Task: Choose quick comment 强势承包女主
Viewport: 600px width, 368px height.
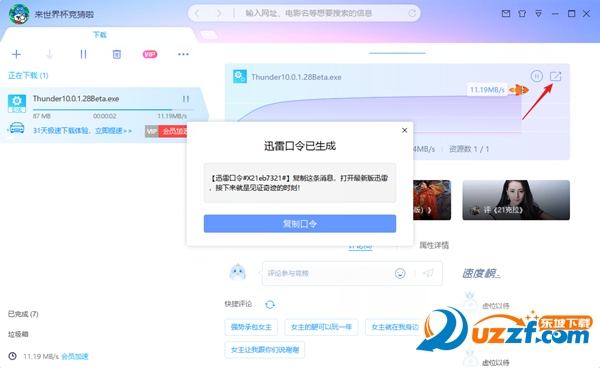Action: (x=251, y=327)
